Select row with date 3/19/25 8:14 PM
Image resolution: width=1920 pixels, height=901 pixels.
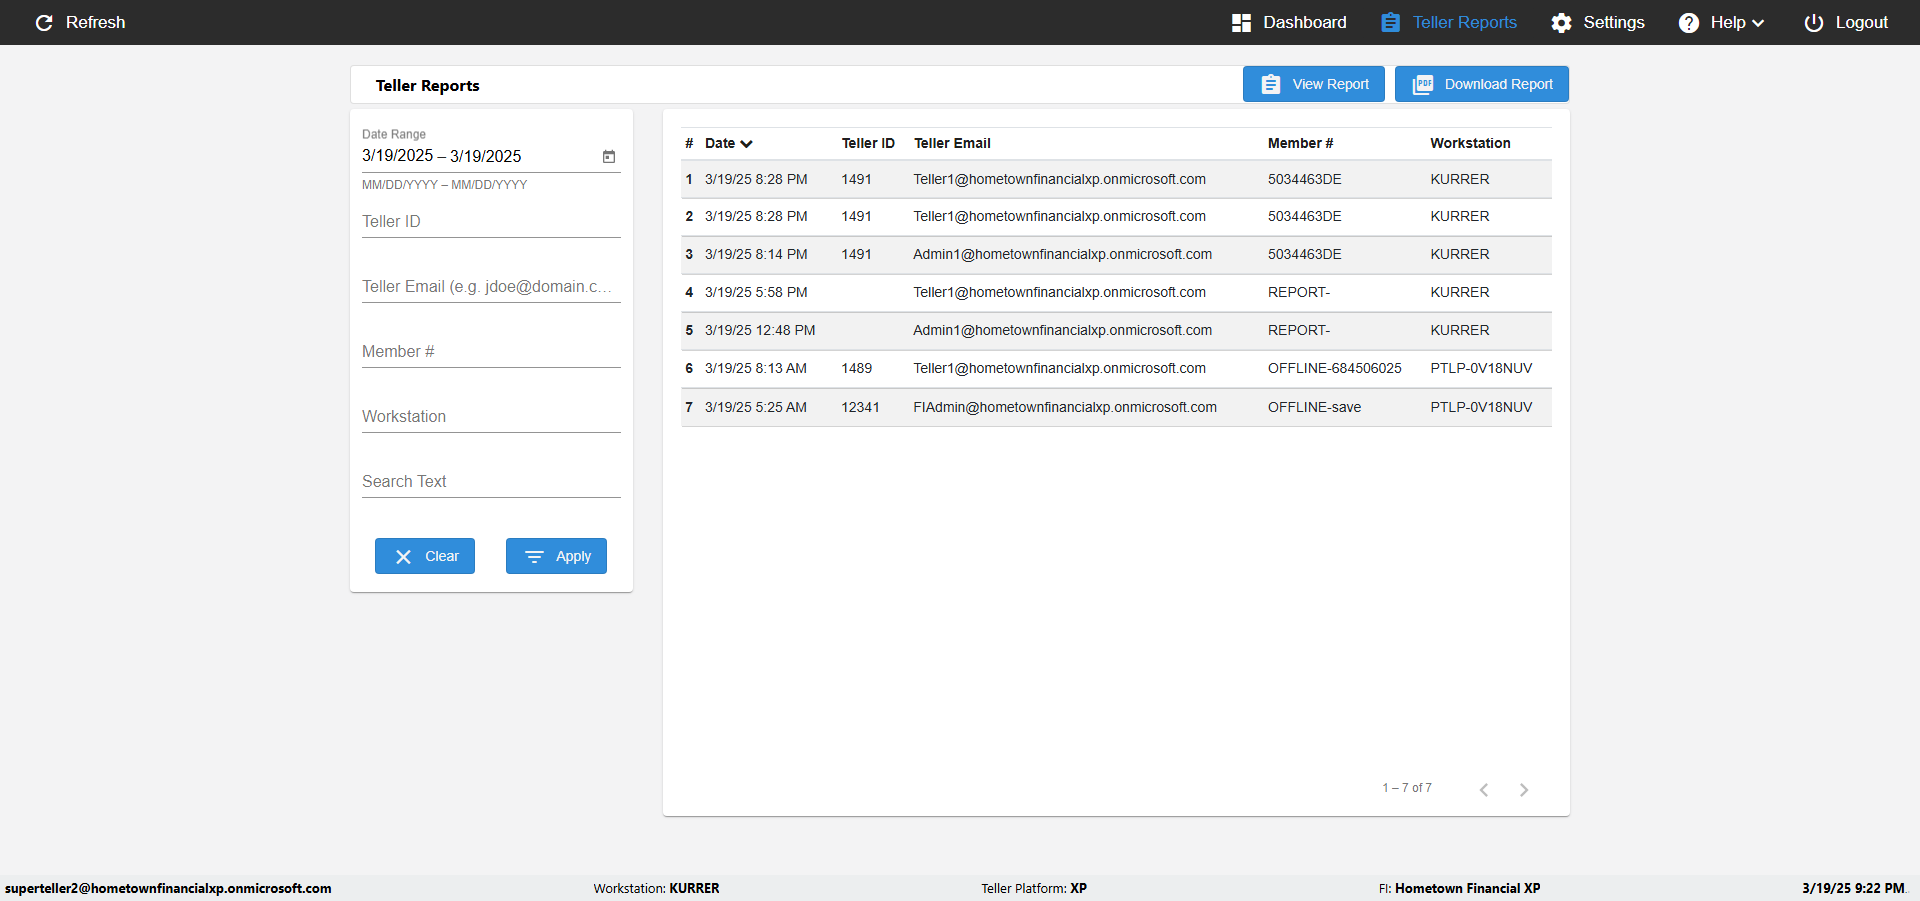pyautogui.click(x=1116, y=255)
